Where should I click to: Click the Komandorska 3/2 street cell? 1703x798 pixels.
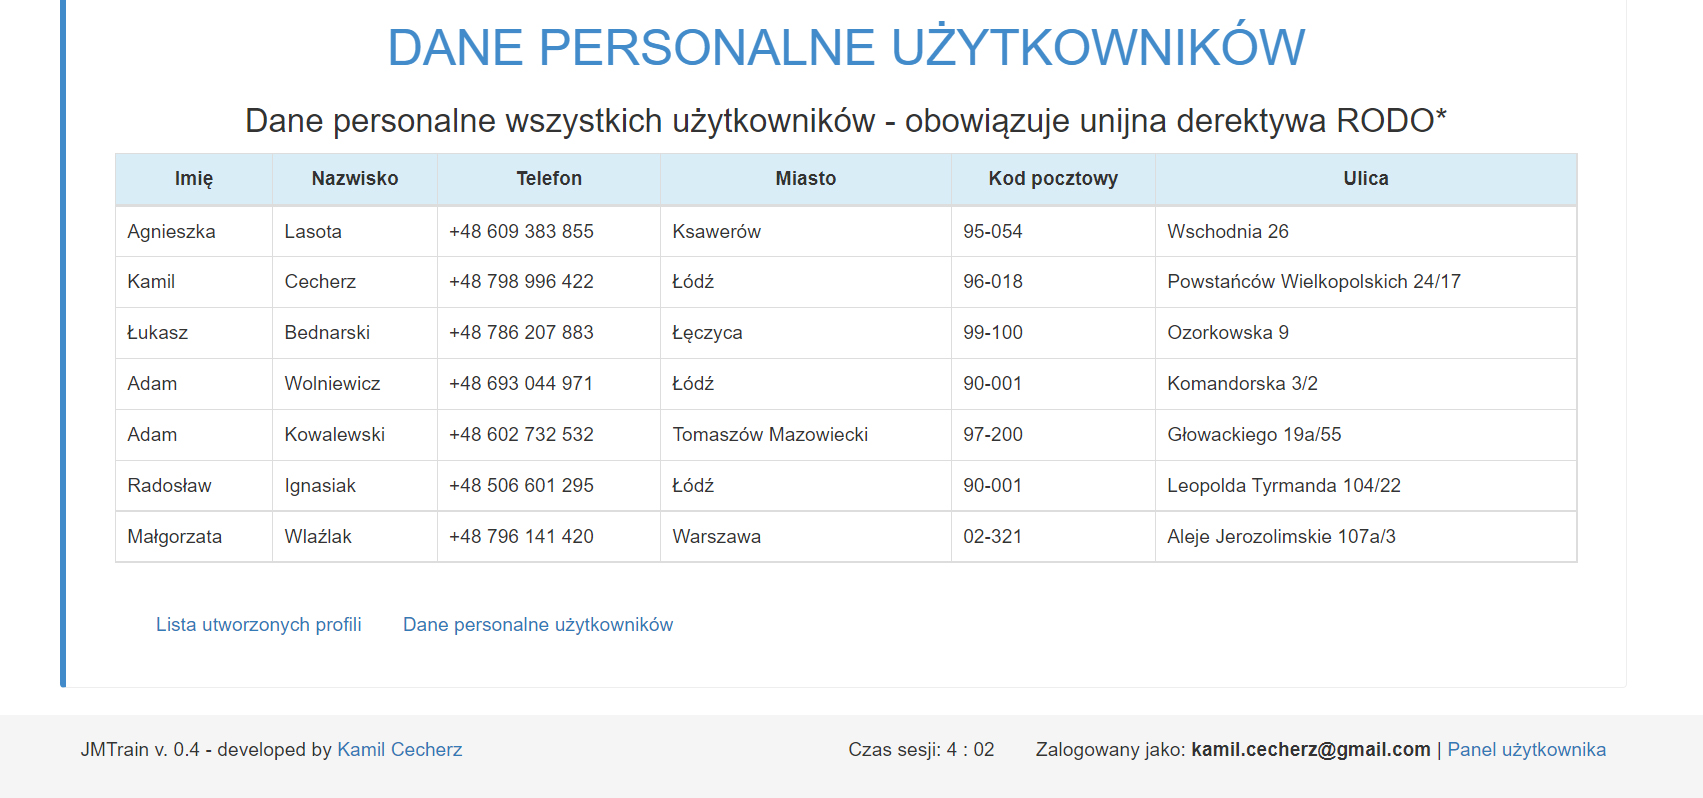pos(1366,384)
